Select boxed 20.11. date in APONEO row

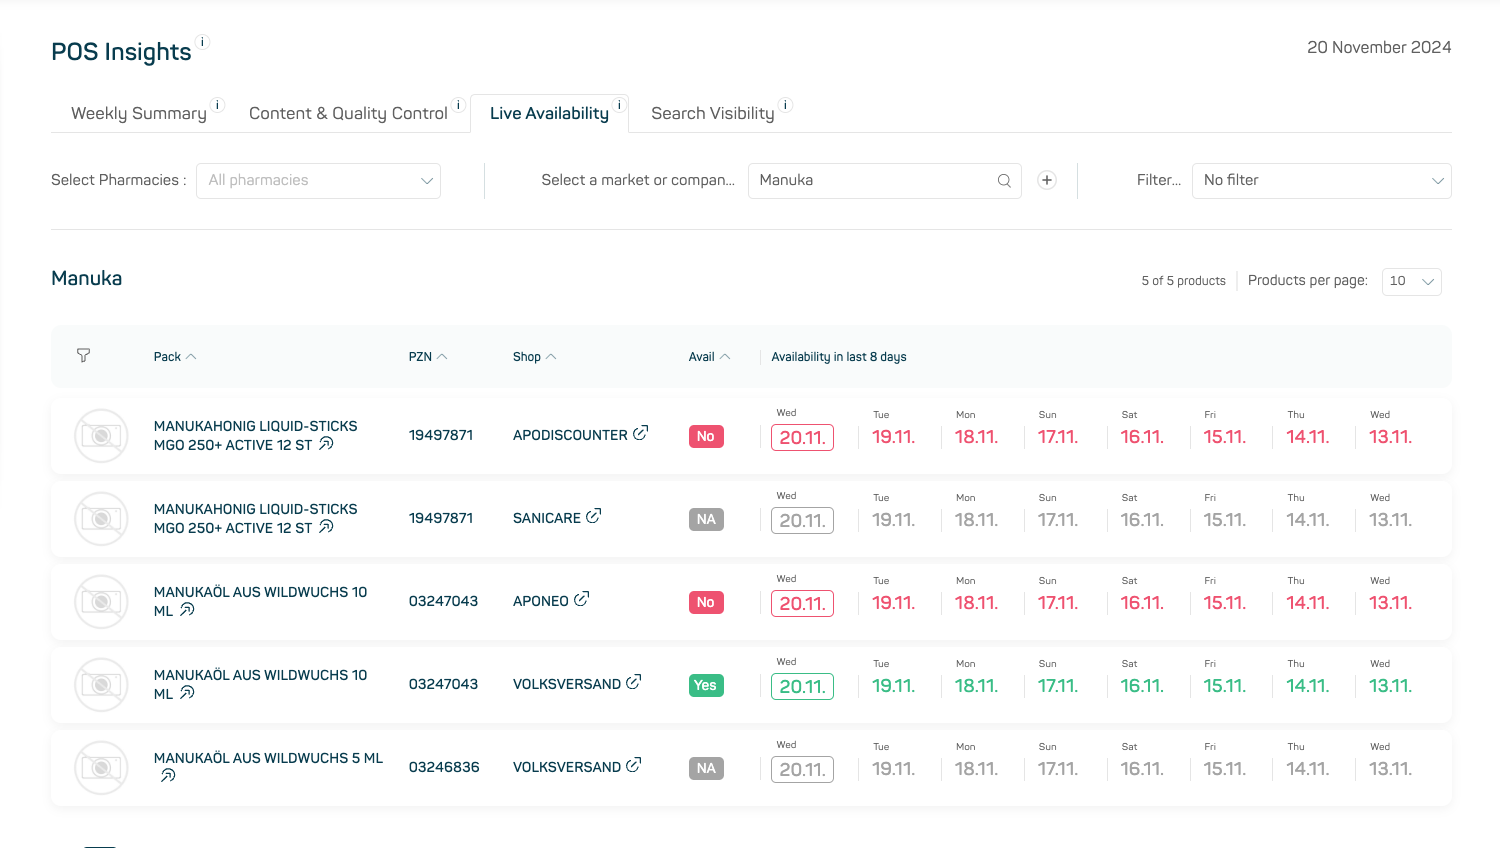[x=802, y=604]
